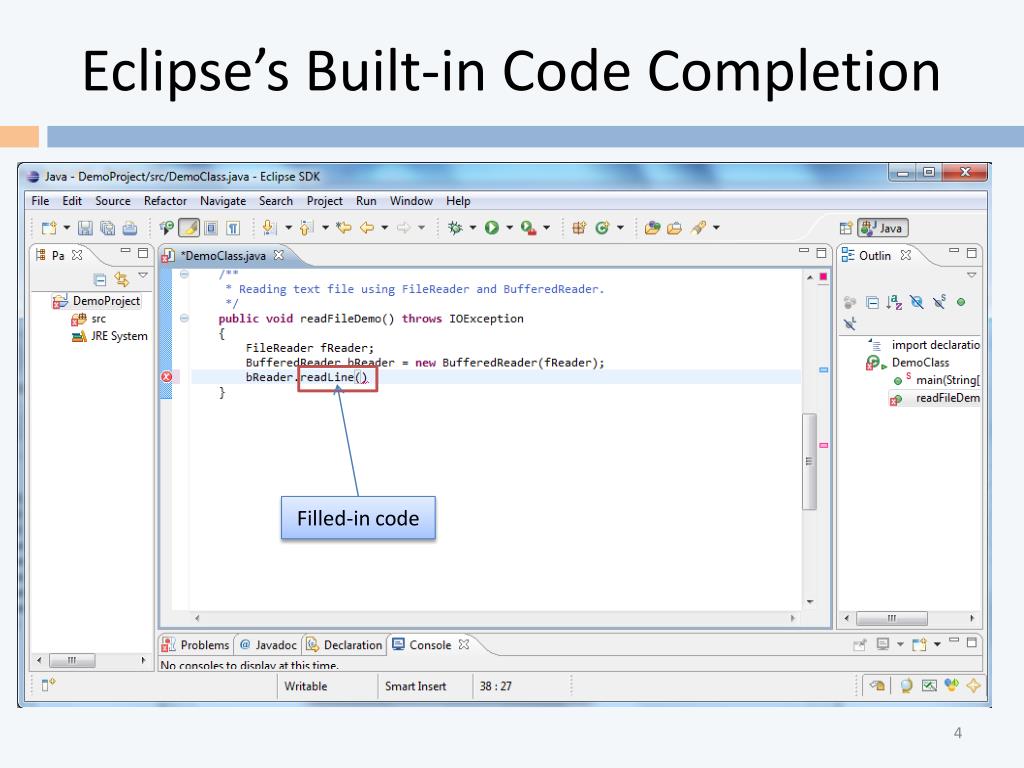
Task: Open the Back history dropdown arrow
Action: pyautogui.click(x=385, y=228)
